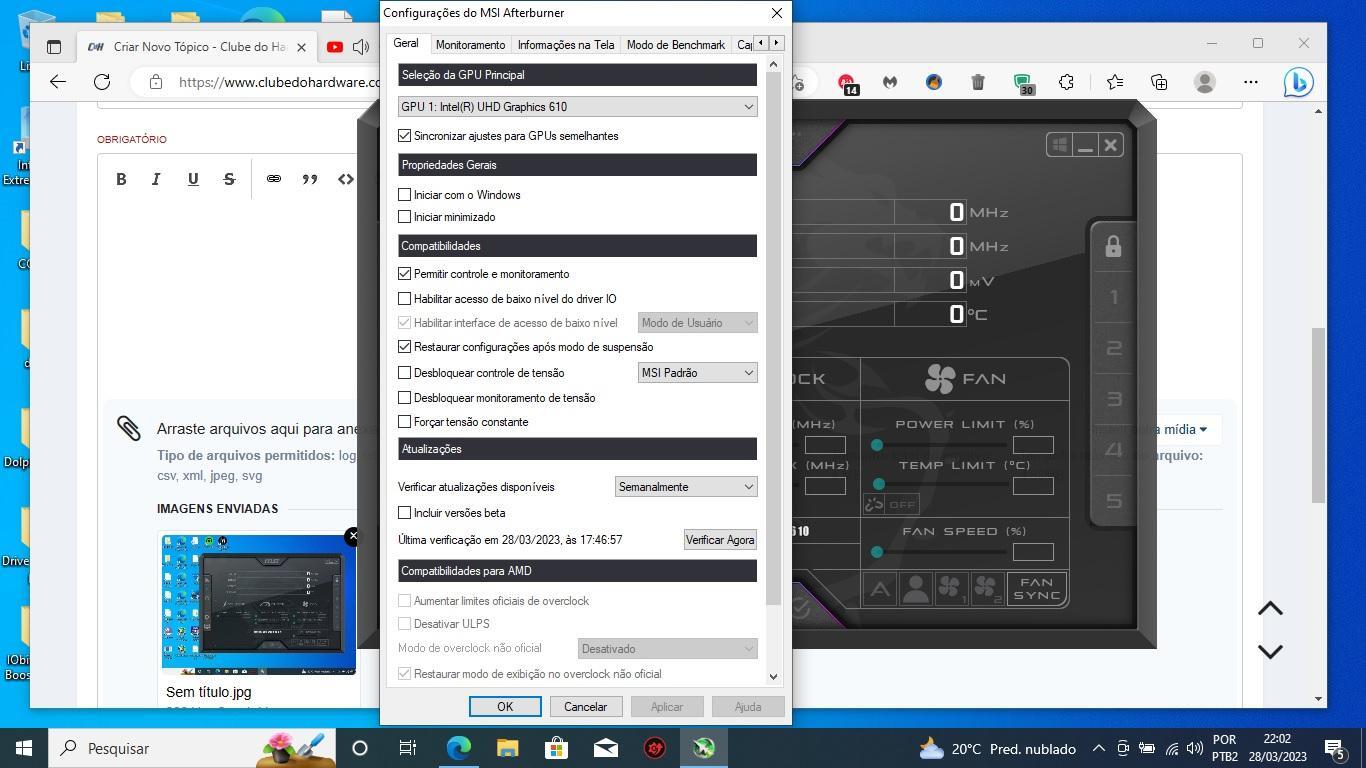
Task: Apply strikethrough formatting in the forum editor
Action: 229,179
